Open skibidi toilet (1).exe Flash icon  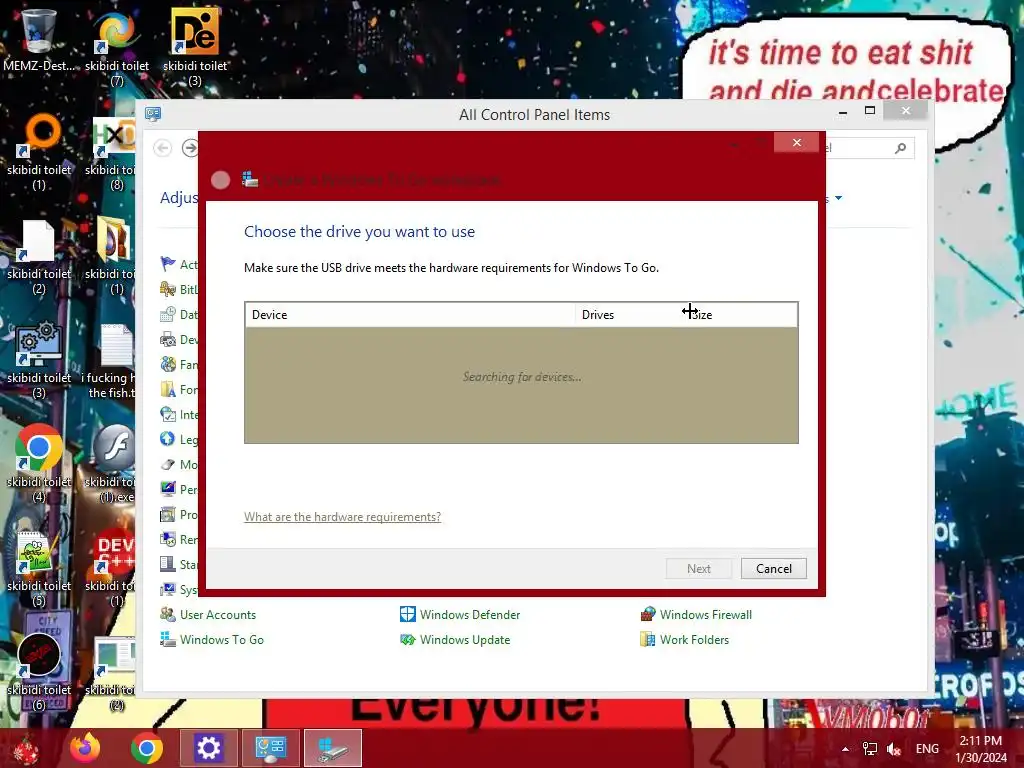coord(111,464)
